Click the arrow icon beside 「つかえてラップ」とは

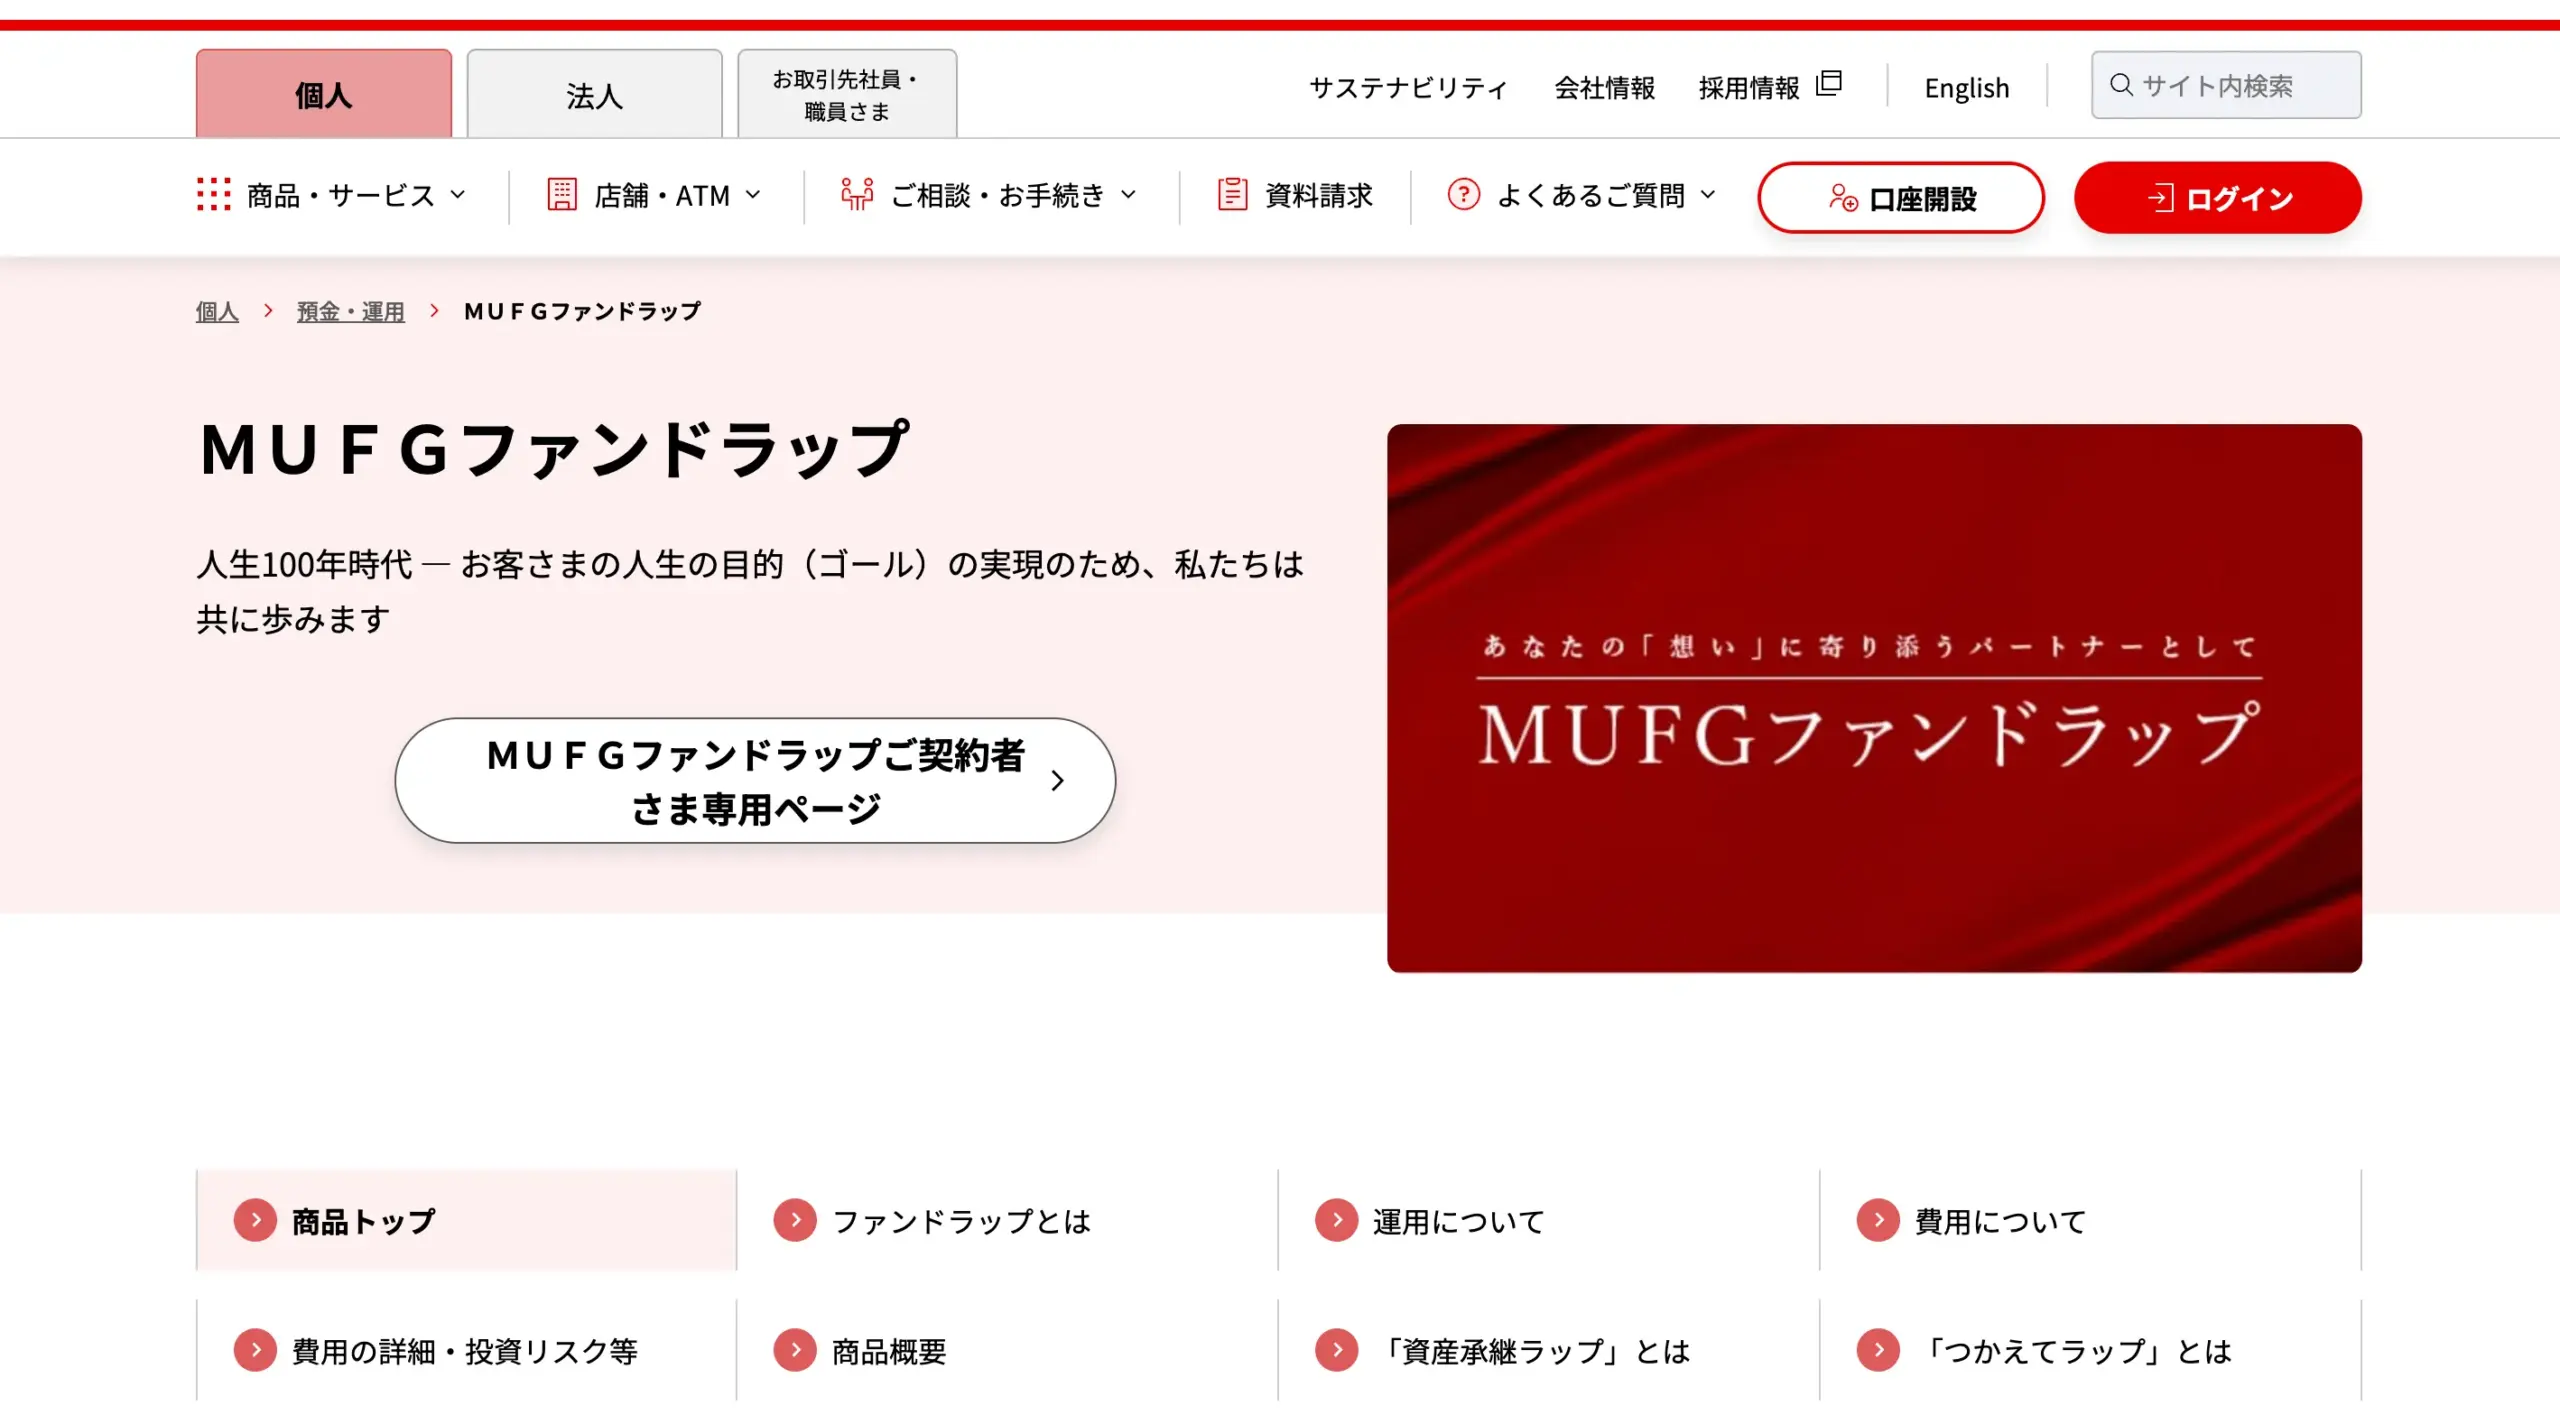pyautogui.click(x=1878, y=1350)
